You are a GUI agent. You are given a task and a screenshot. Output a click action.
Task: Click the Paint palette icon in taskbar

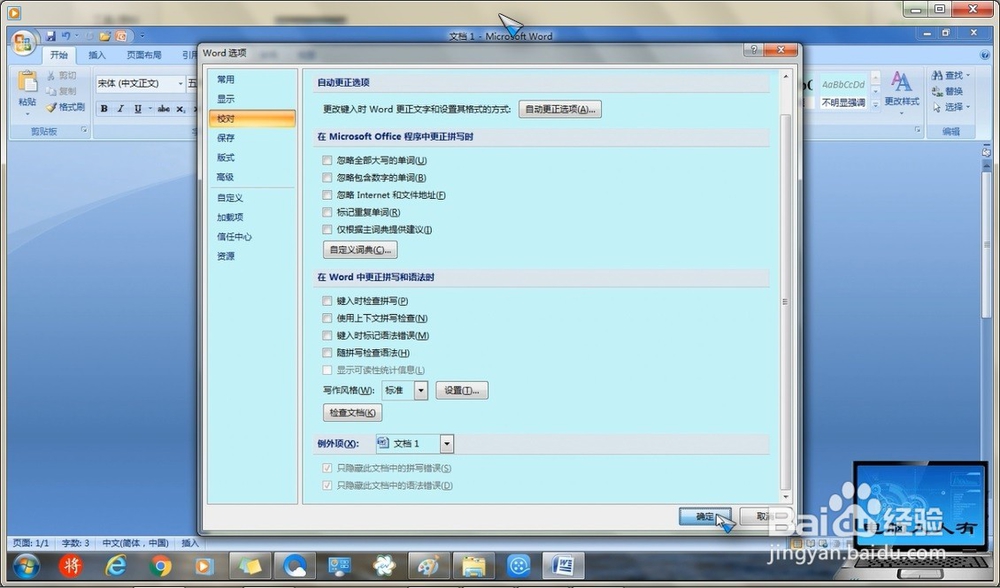pos(429,566)
